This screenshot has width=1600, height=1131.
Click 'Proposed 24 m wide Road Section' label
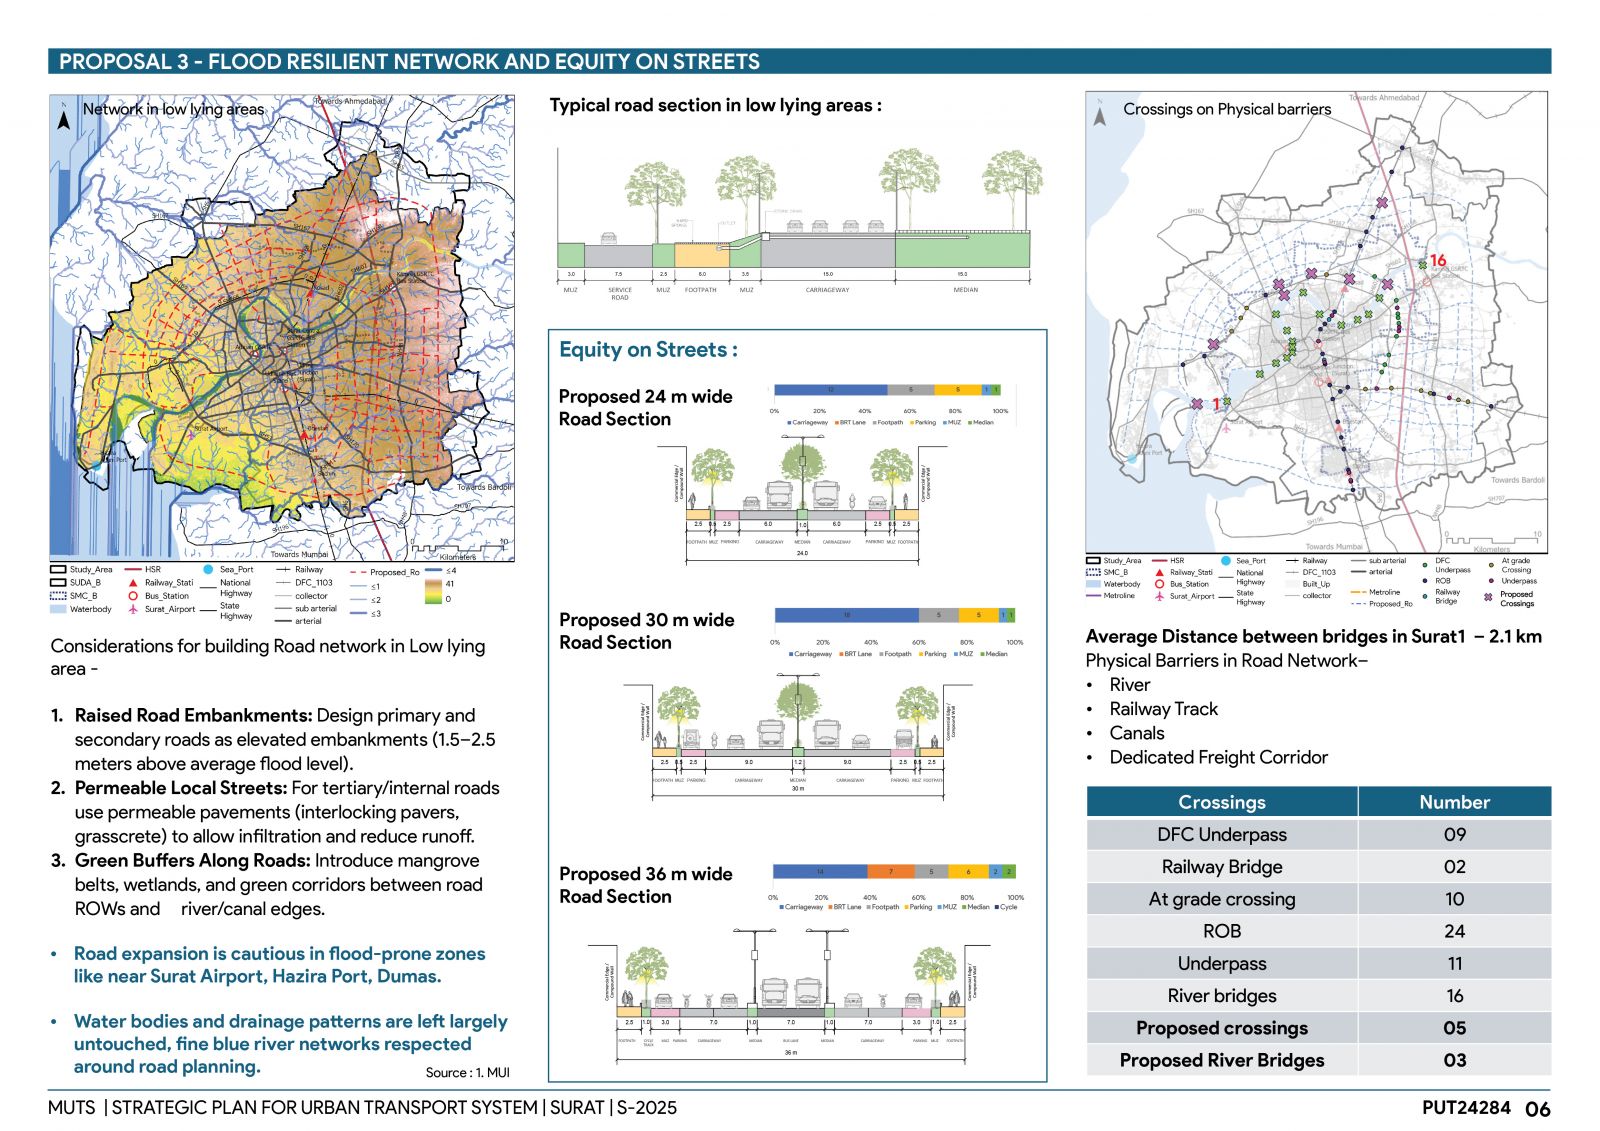(x=645, y=408)
